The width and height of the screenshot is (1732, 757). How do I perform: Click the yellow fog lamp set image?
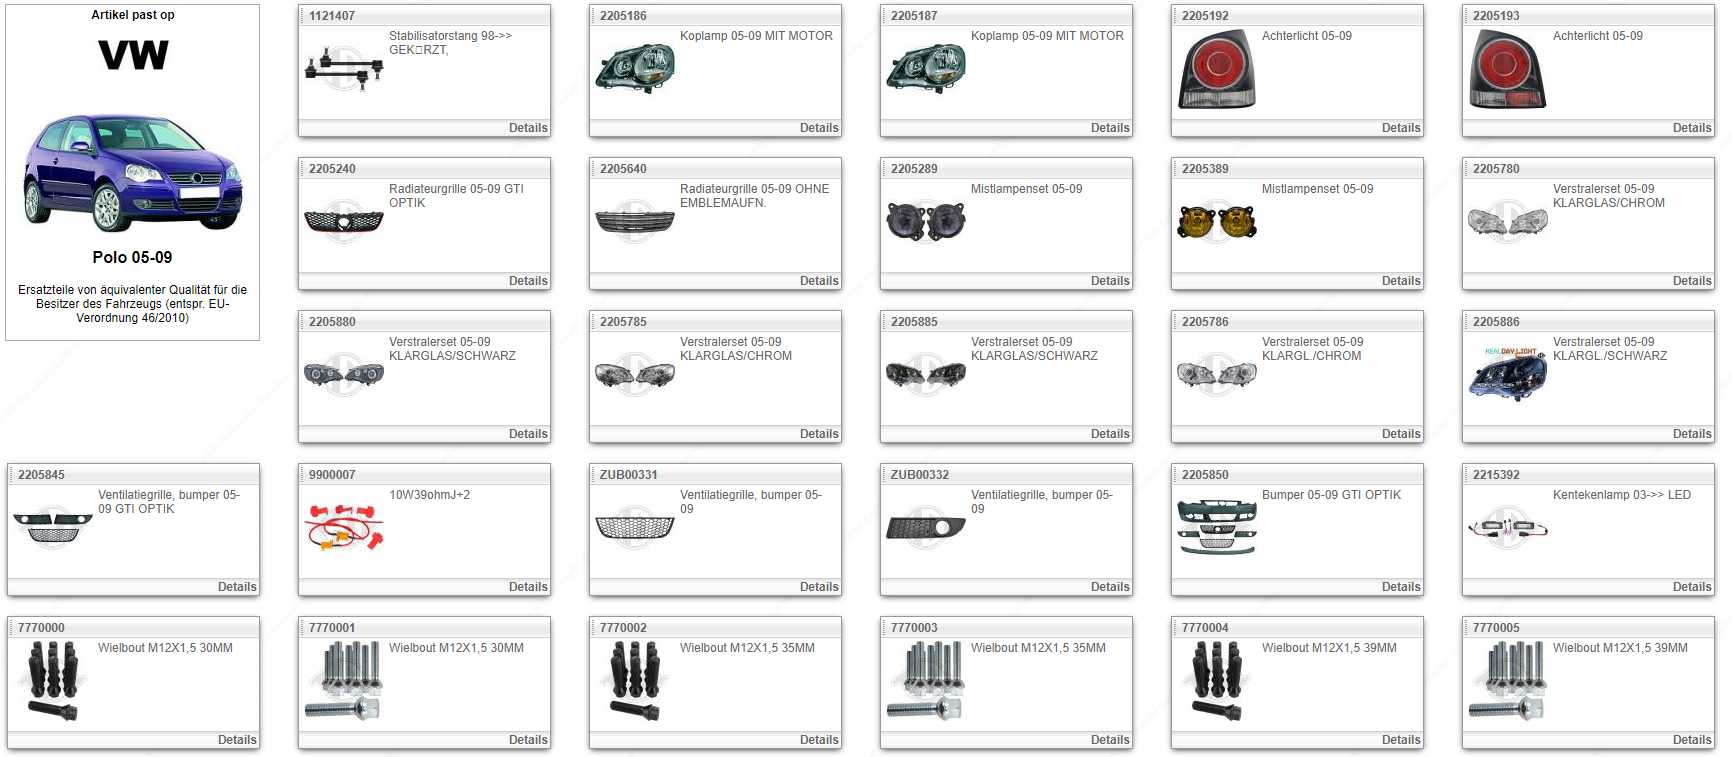(x=1216, y=221)
